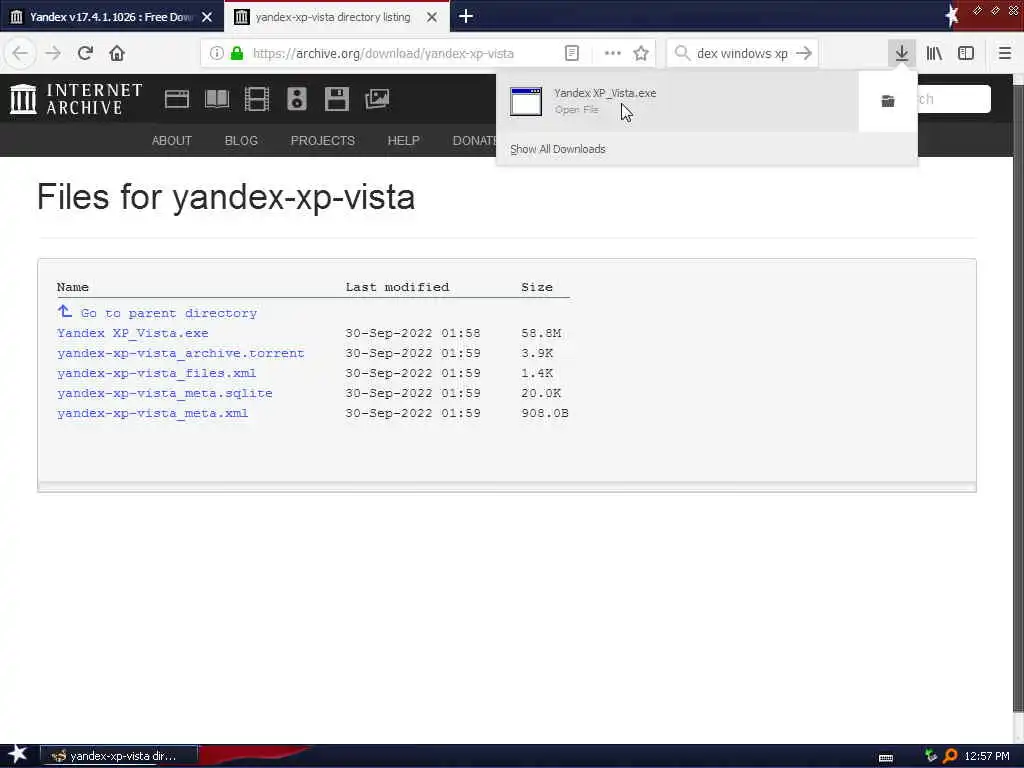1024x768 pixels.
Task: Open Internet Archive Texts book icon
Action: pos(217,99)
